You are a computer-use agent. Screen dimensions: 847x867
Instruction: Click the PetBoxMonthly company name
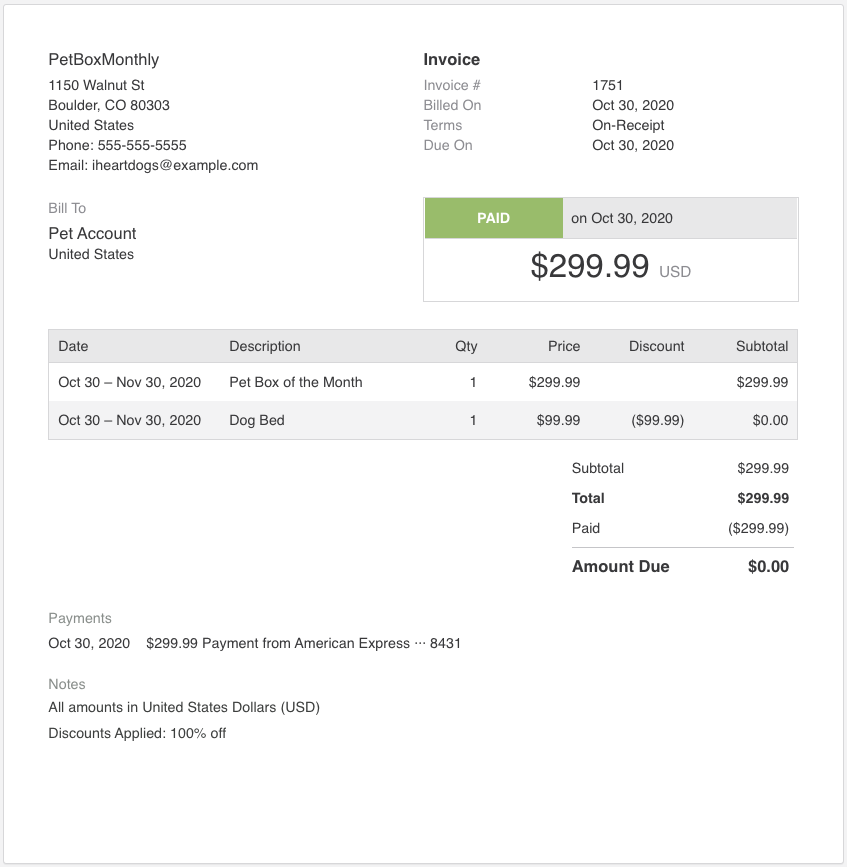[104, 60]
